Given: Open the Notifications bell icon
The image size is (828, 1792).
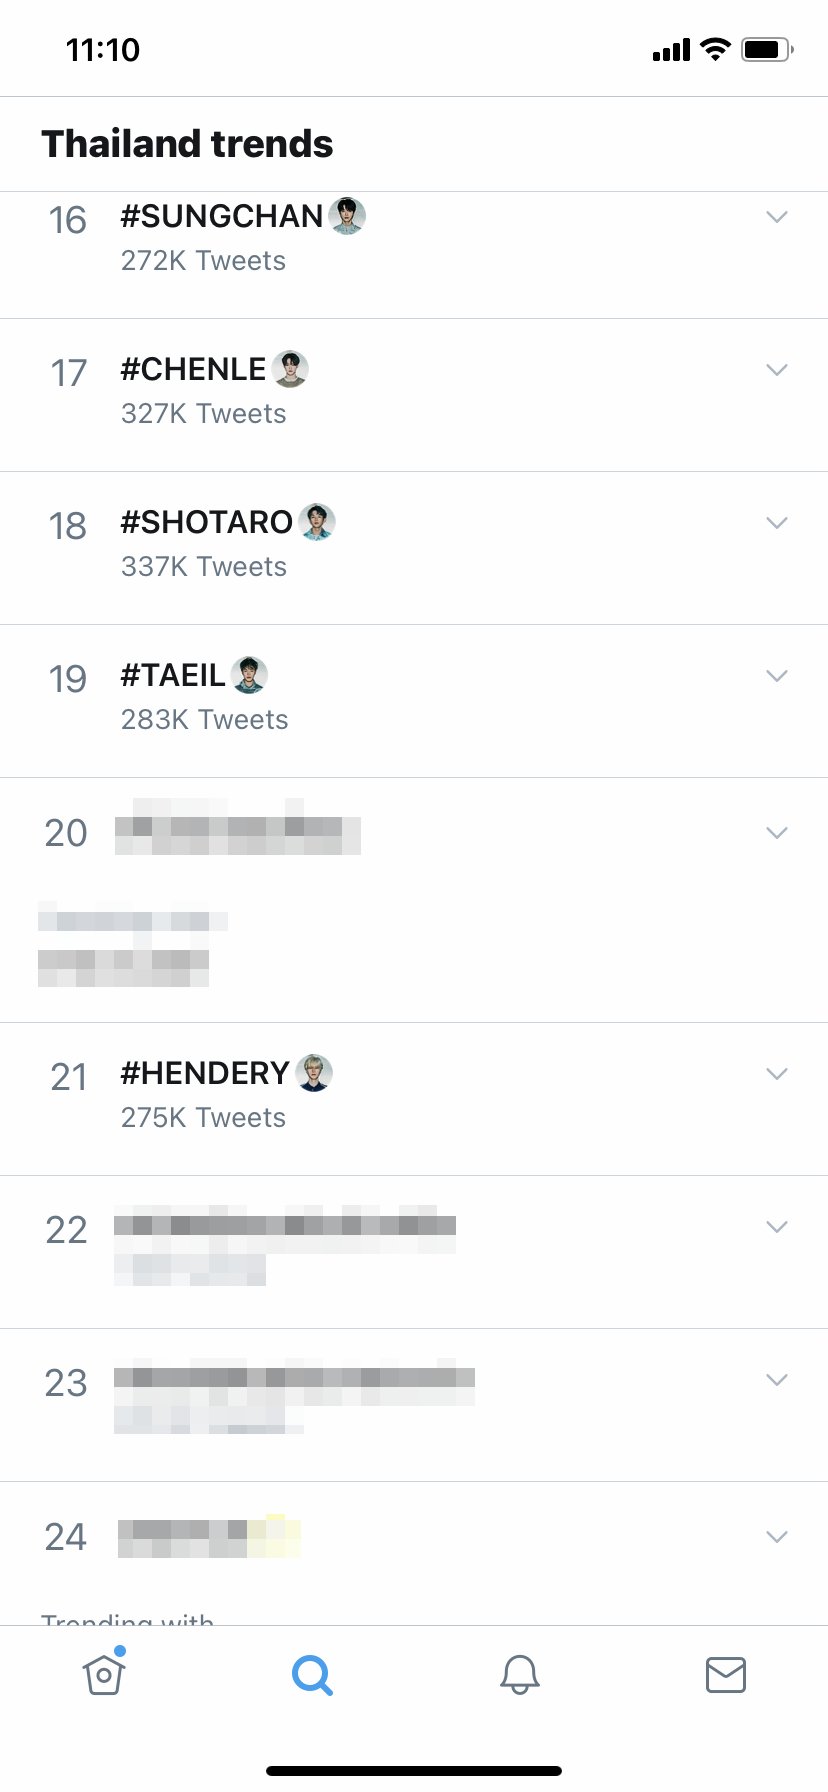Looking at the screenshot, I should click(x=520, y=1674).
